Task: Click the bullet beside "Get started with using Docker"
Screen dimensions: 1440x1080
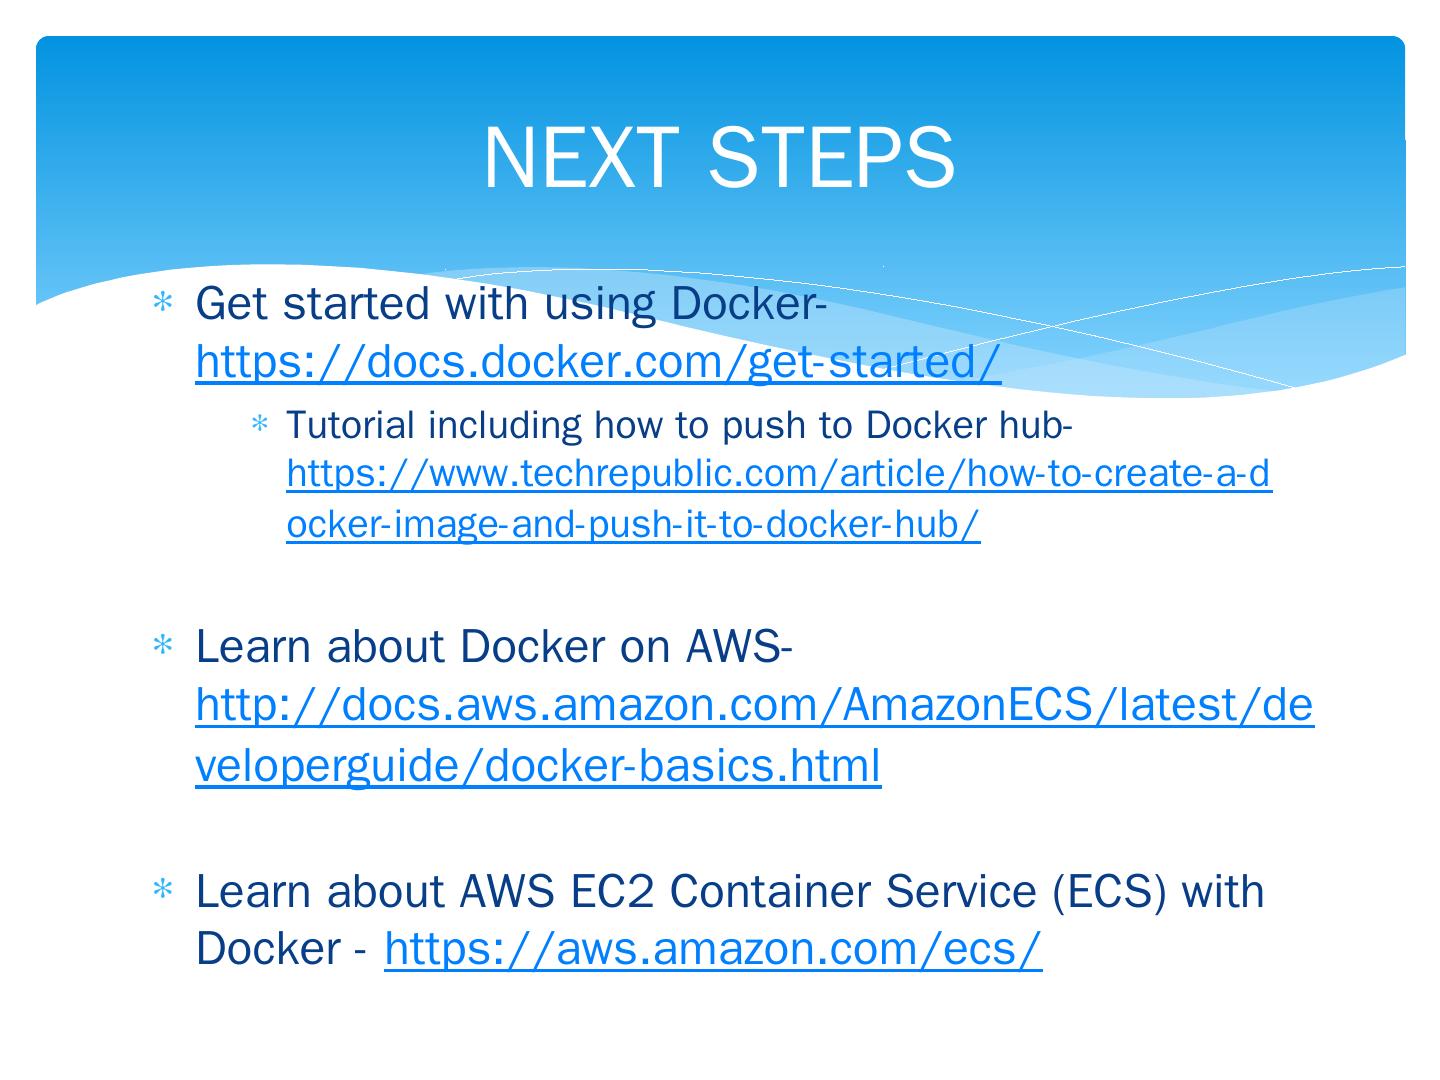Action: point(163,303)
